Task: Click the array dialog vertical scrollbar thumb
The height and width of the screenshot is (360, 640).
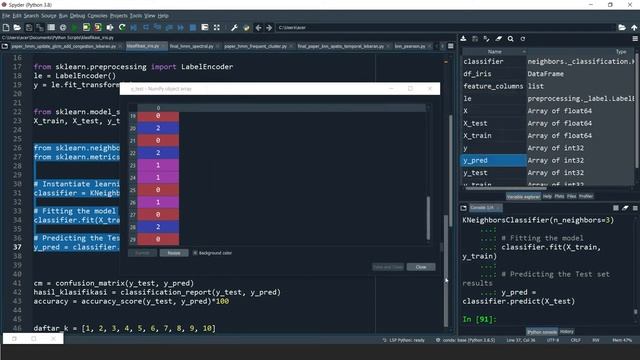Action: (428, 218)
